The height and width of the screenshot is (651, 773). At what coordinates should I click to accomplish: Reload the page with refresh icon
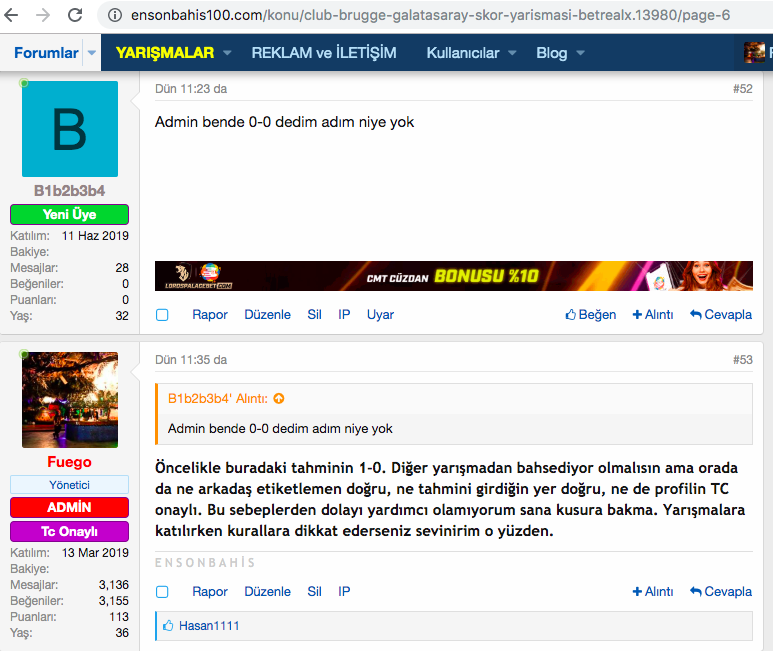[x=75, y=15]
